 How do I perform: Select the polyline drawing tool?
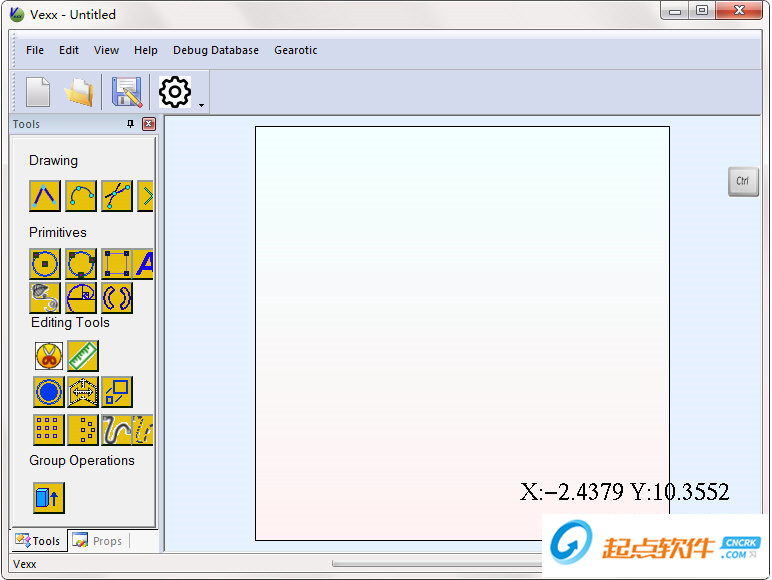[x=45, y=196]
